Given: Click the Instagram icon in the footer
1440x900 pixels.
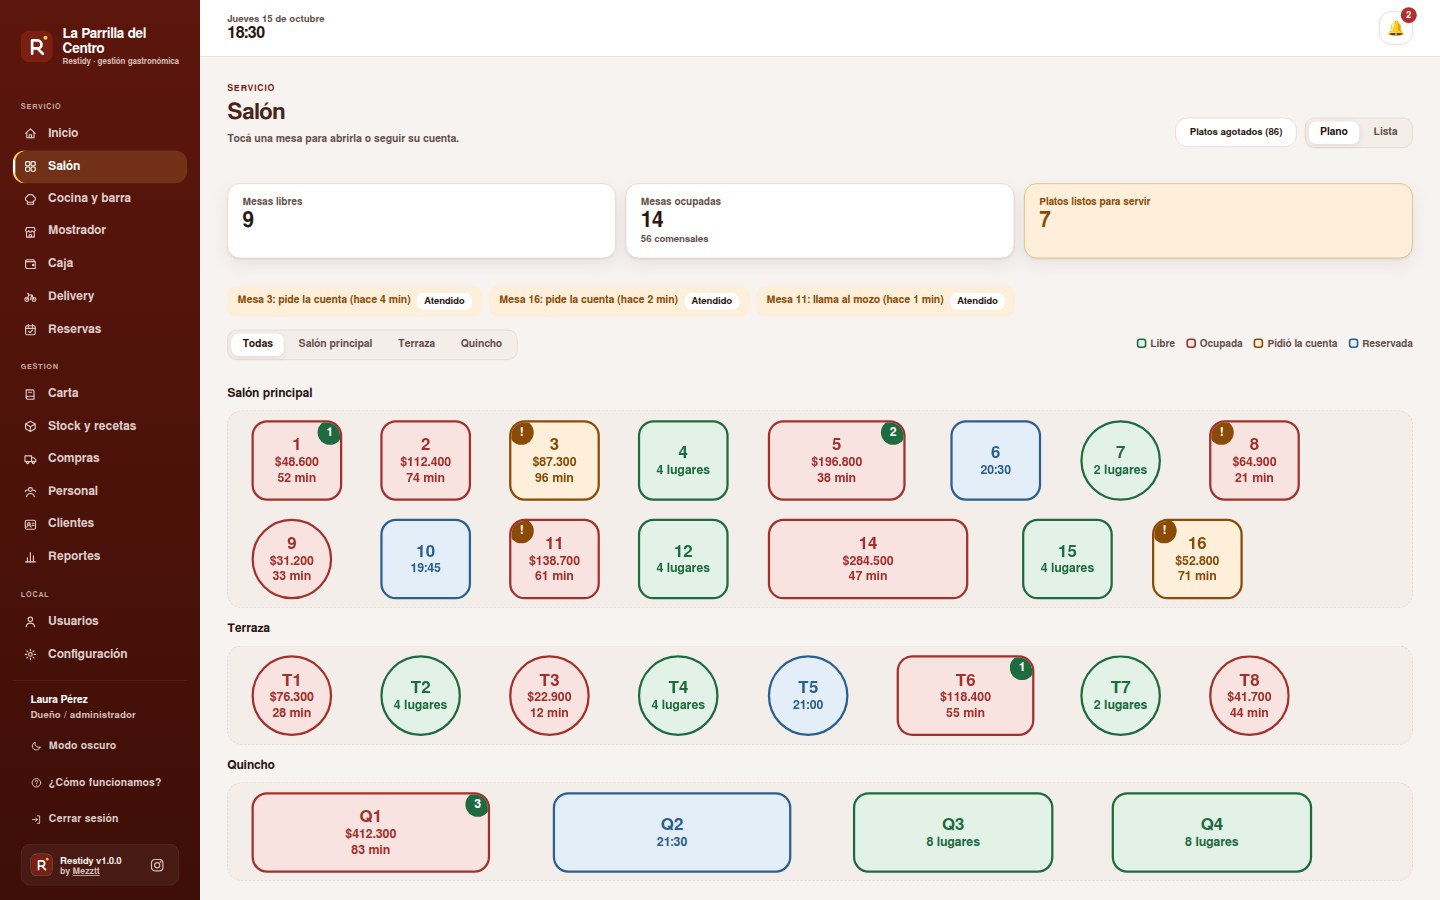Looking at the screenshot, I should (157, 865).
